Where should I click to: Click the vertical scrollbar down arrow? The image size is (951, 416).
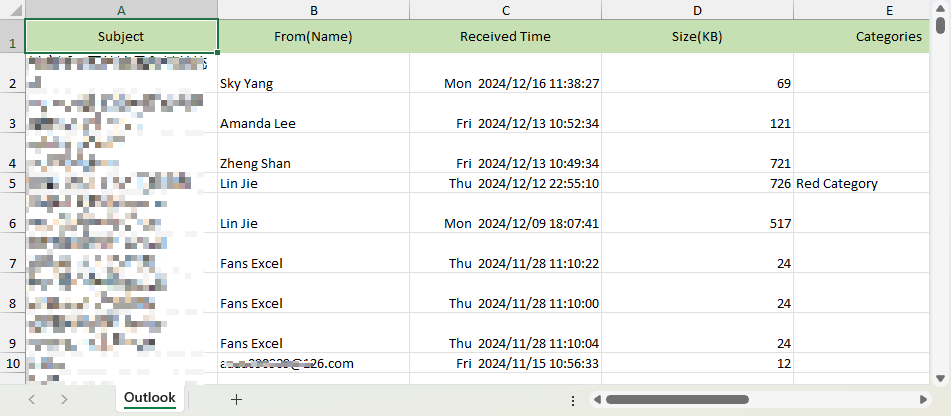(941, 377)
